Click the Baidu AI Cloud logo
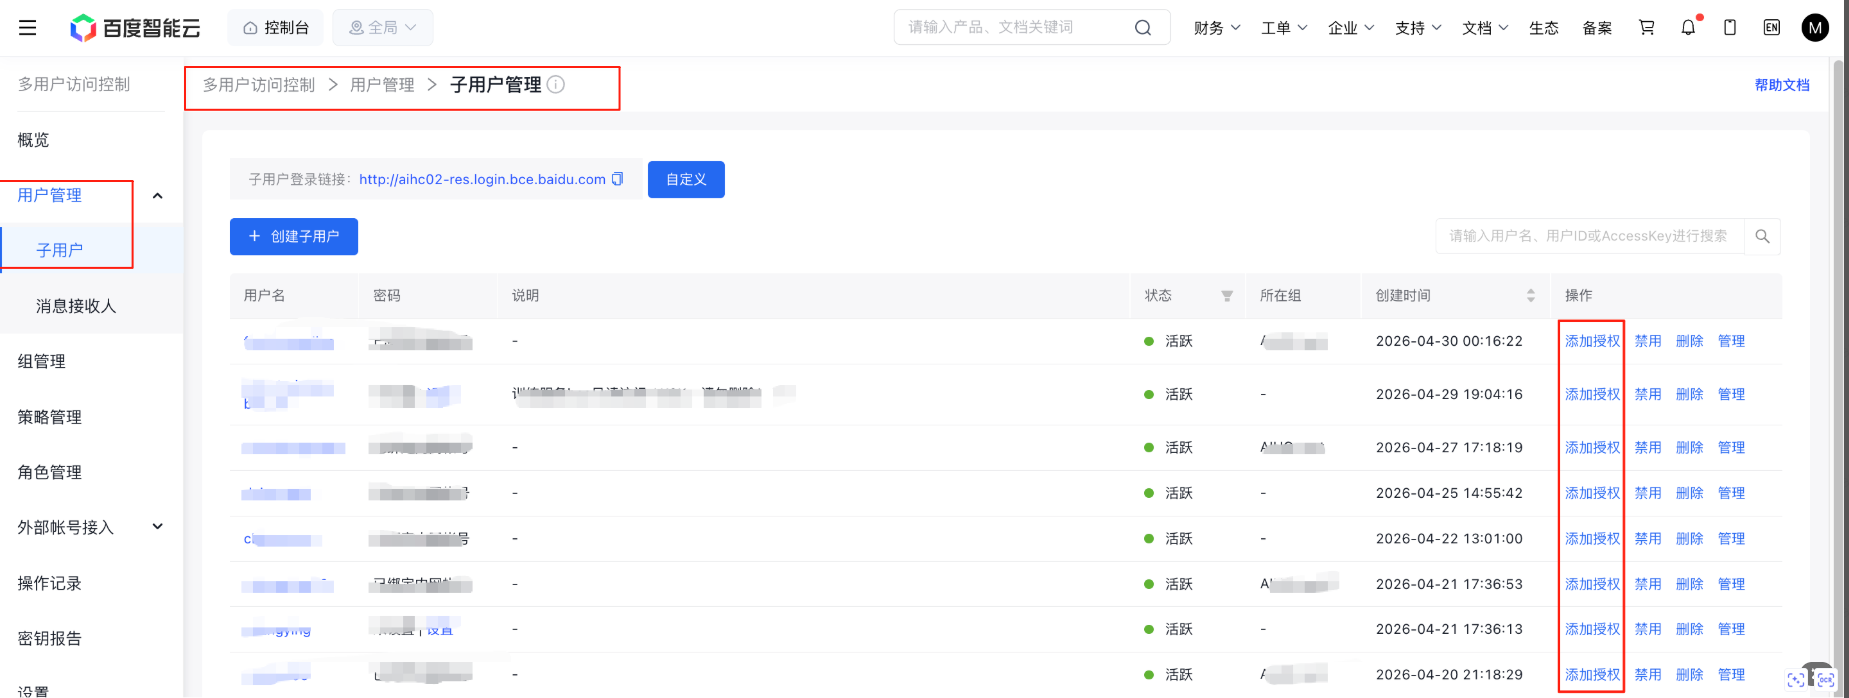The image size is (1849, 698). tap(135, 28)
